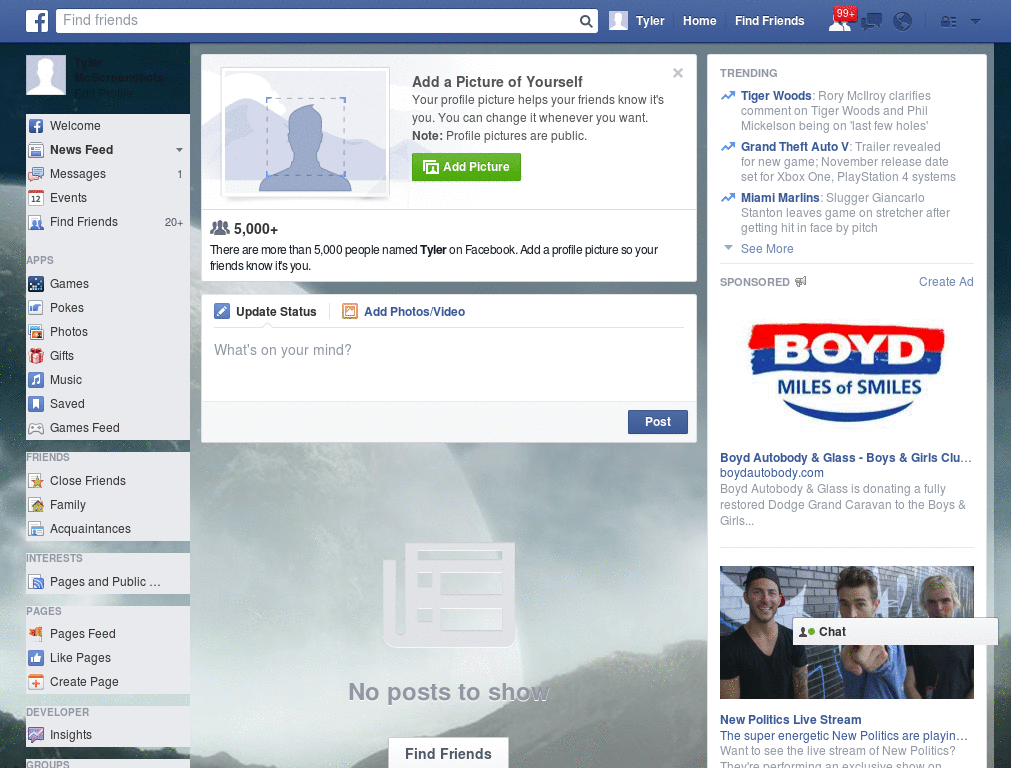This screenshot has width=1024, height=768.
Task: Open friend requests icon with 99+ badge
Action: click(840, 21)
